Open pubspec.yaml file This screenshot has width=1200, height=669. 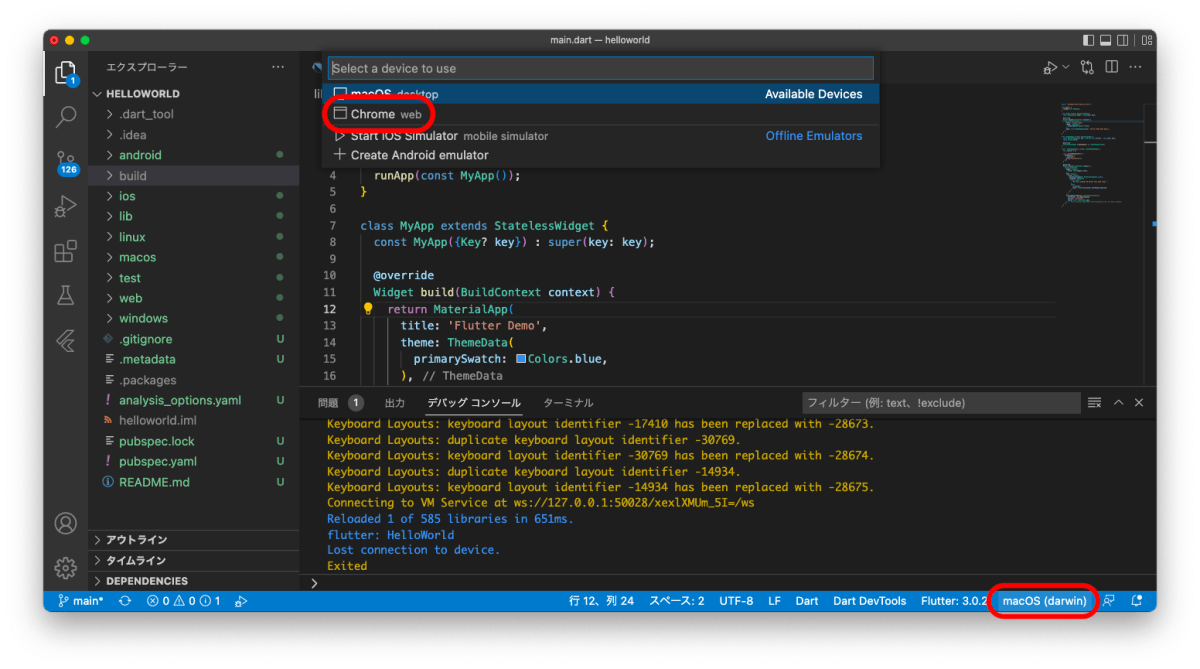pos(158,462)
